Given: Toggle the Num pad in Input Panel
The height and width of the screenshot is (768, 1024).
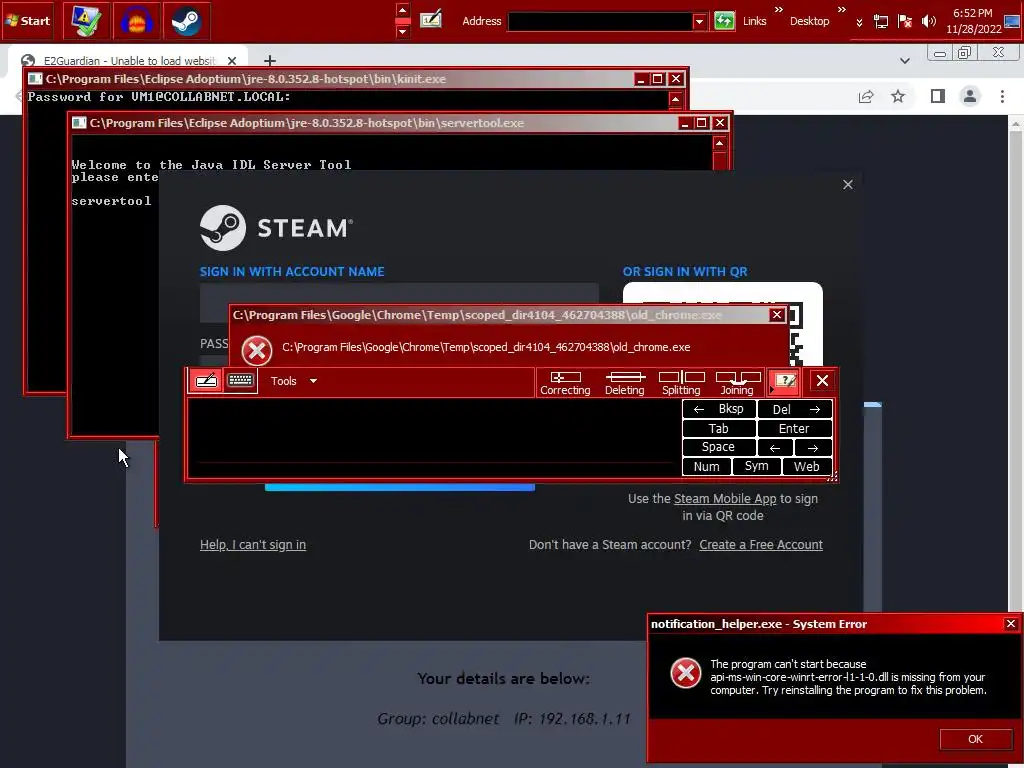Looking at the screenshot, I should (x=707, y=466).
